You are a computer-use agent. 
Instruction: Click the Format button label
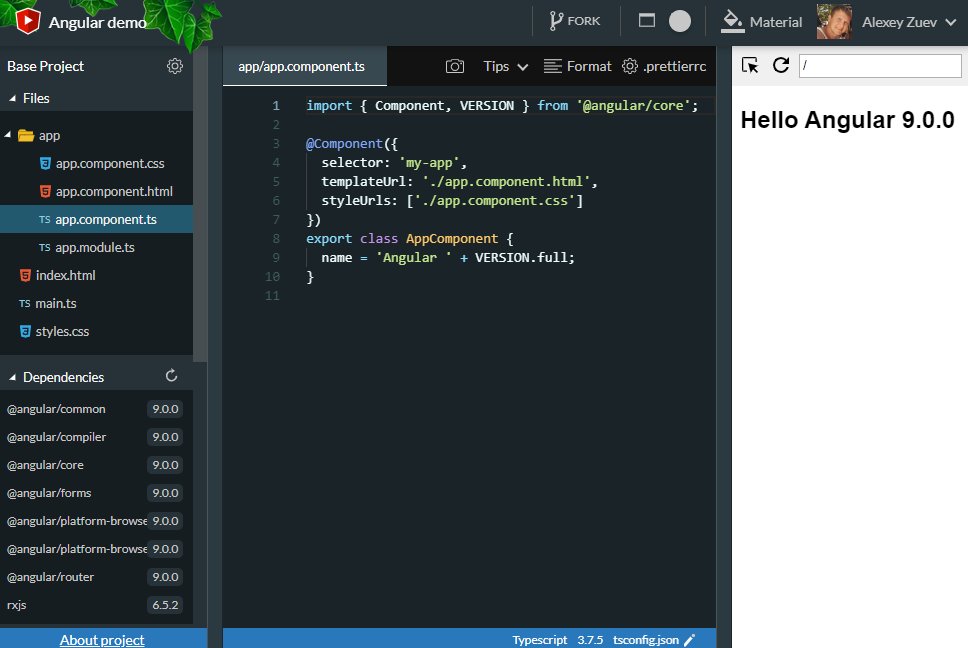coord(588,66)
